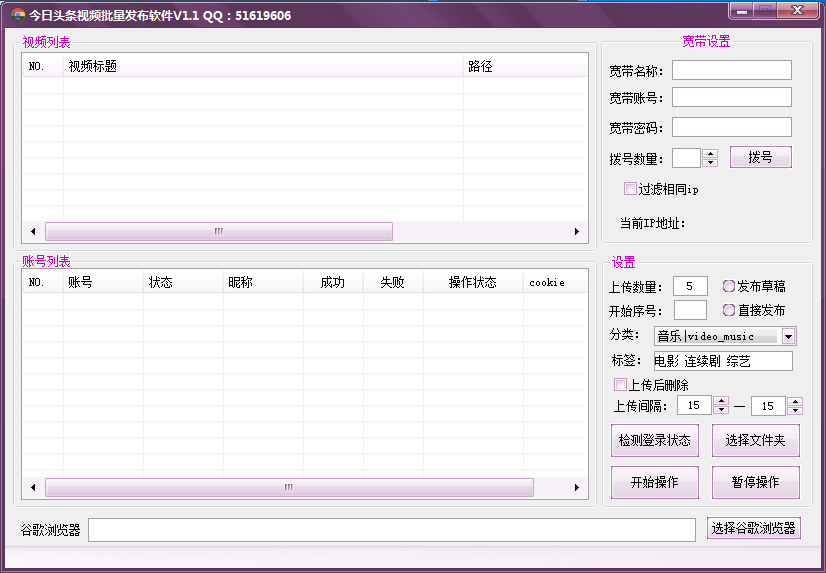The image size is (826, 573).
Task: Click the 检测登录状态 button
Action: pyautogui.click(x=655, y=440)
